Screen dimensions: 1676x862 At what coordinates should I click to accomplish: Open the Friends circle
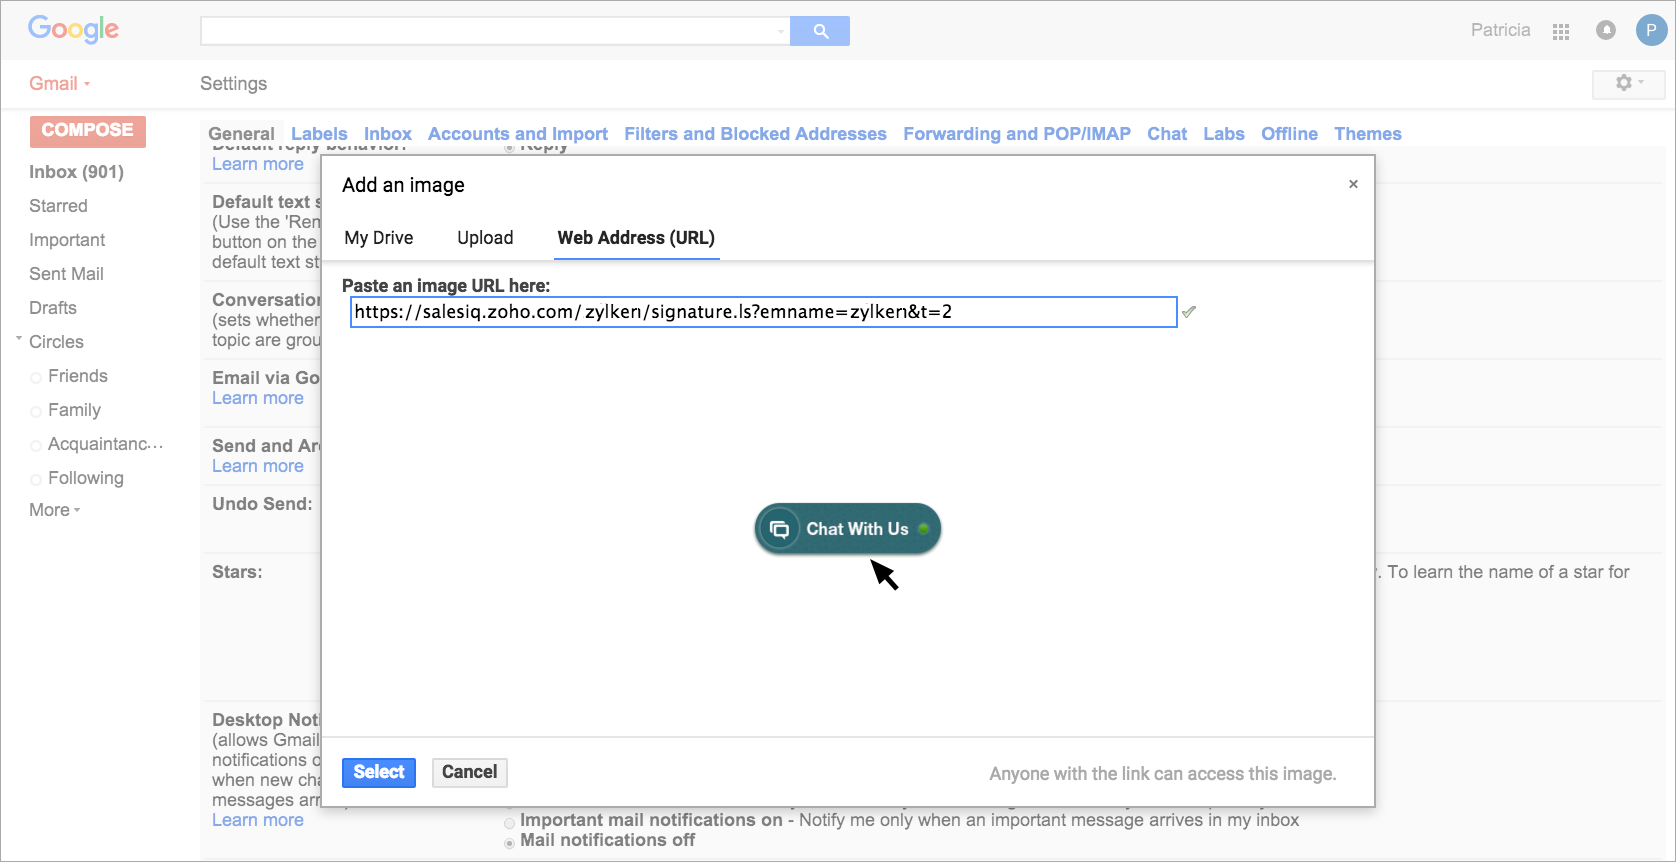[x=78, y=376]
